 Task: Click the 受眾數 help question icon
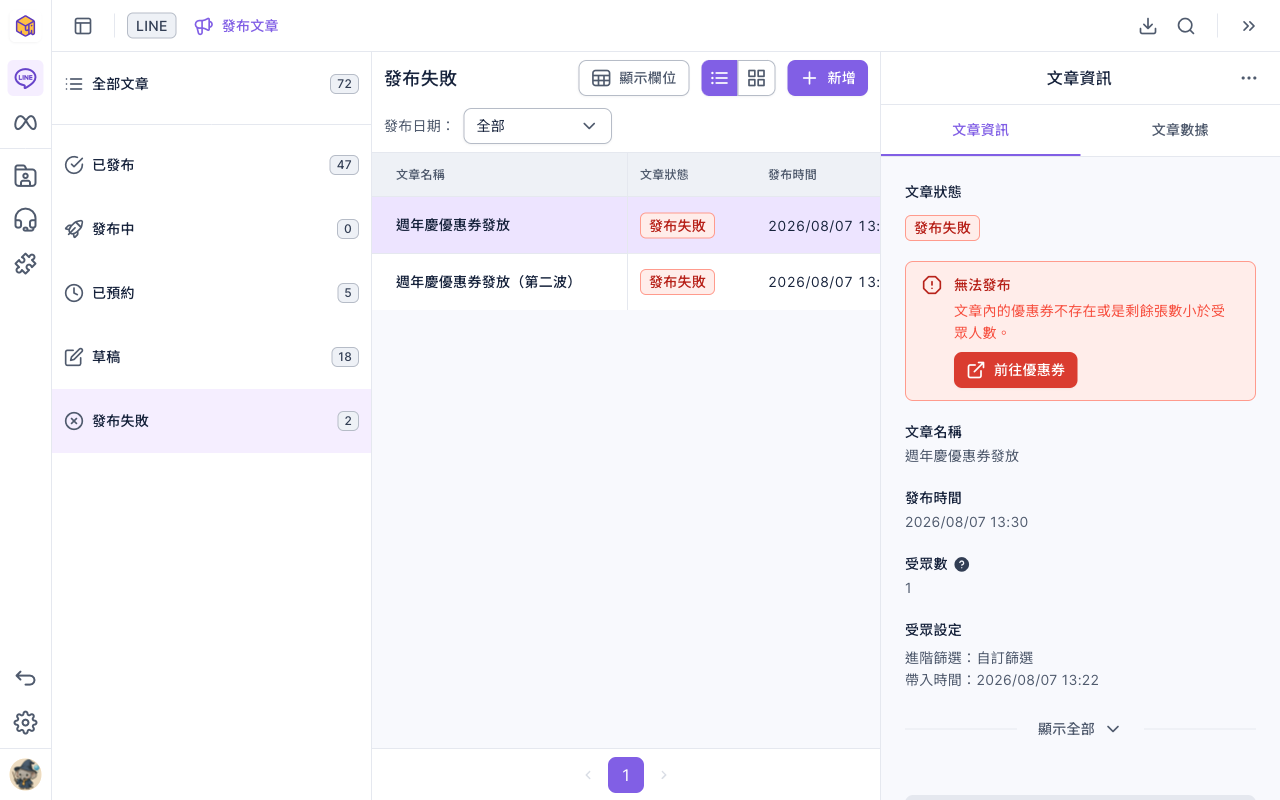[962, 564]
